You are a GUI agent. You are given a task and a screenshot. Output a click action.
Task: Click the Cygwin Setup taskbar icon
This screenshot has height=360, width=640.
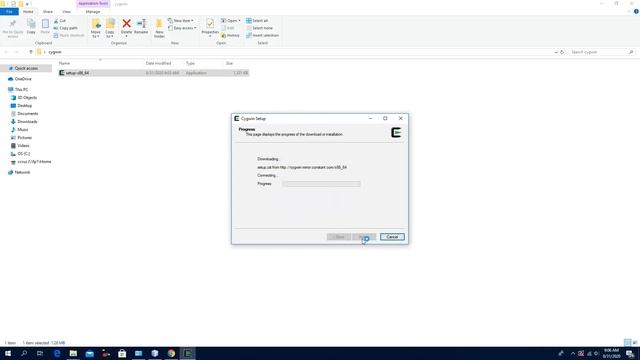tap(187, 353)
